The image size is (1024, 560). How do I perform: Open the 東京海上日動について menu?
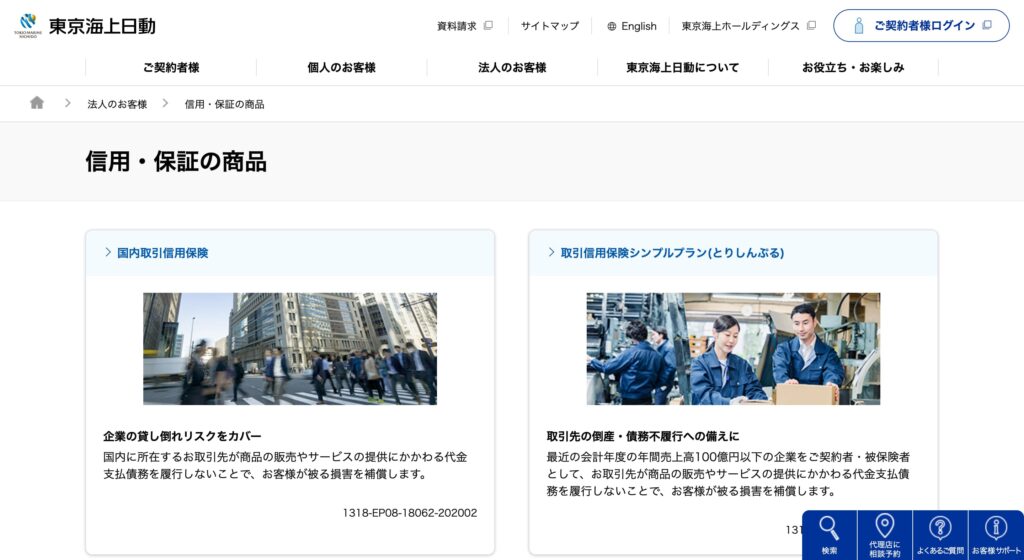tap(682, 67)
